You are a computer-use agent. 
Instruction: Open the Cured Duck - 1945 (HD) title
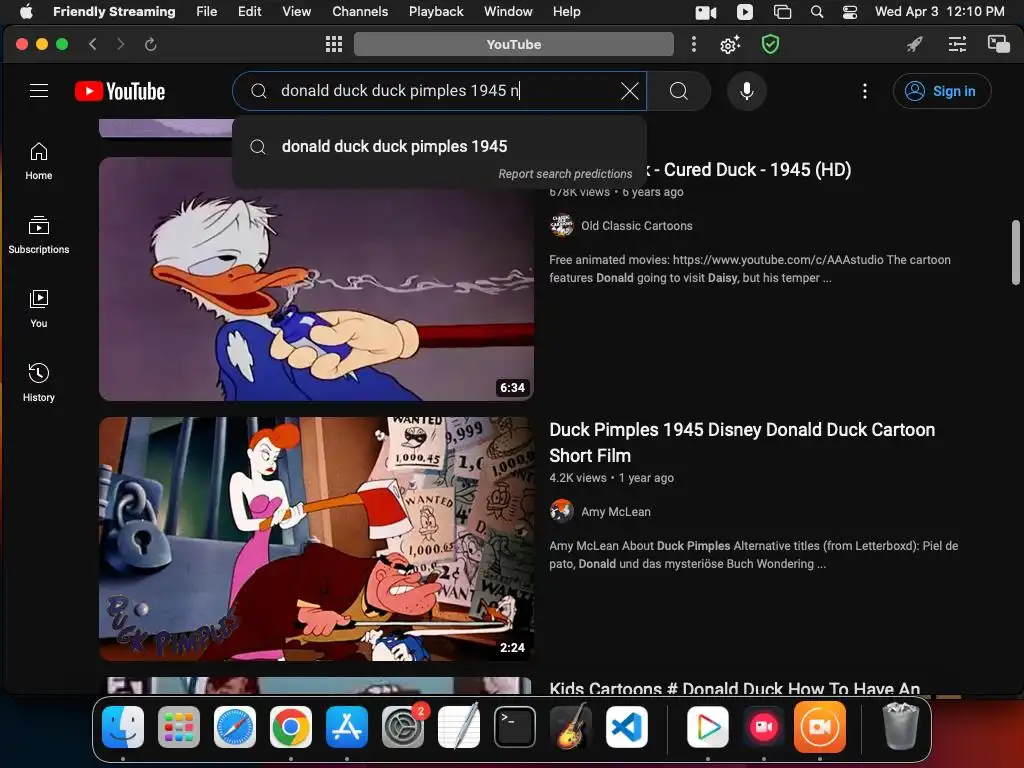tap(750, 170)
